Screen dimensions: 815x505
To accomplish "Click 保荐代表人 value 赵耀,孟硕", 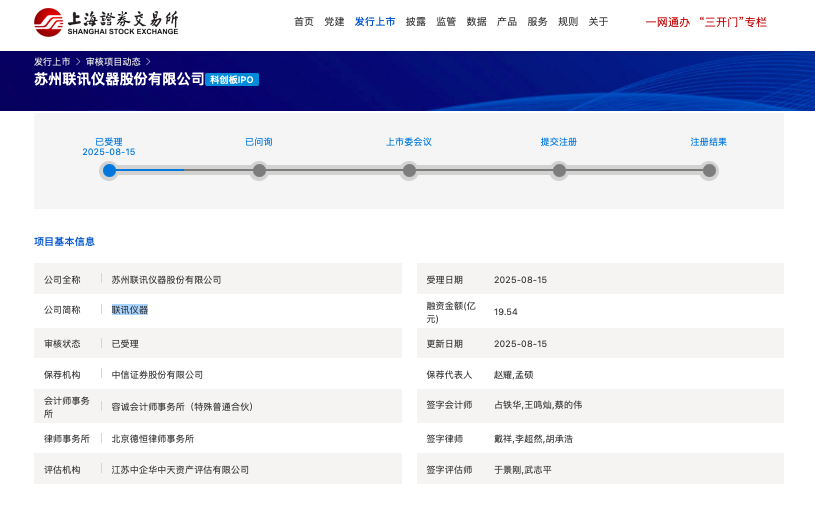I will point(514,375).
